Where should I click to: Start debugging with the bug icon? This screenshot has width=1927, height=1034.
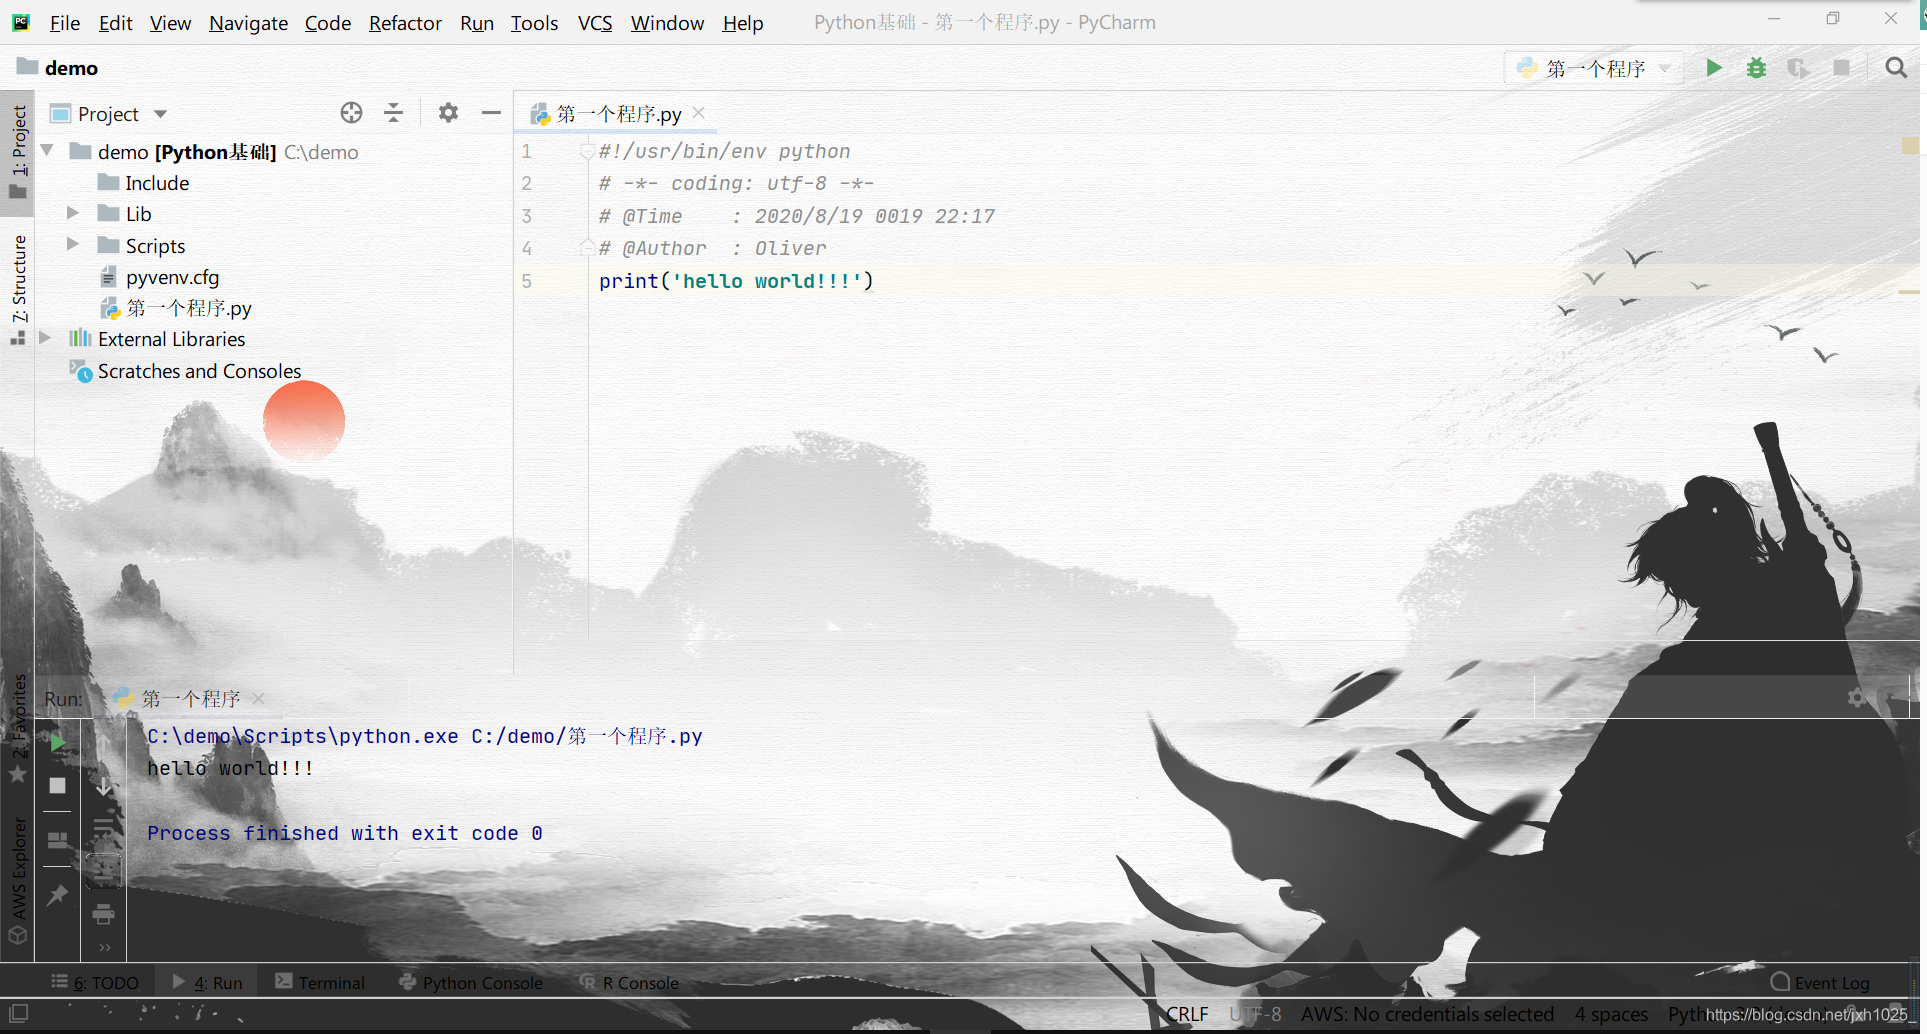(1756, 68)
